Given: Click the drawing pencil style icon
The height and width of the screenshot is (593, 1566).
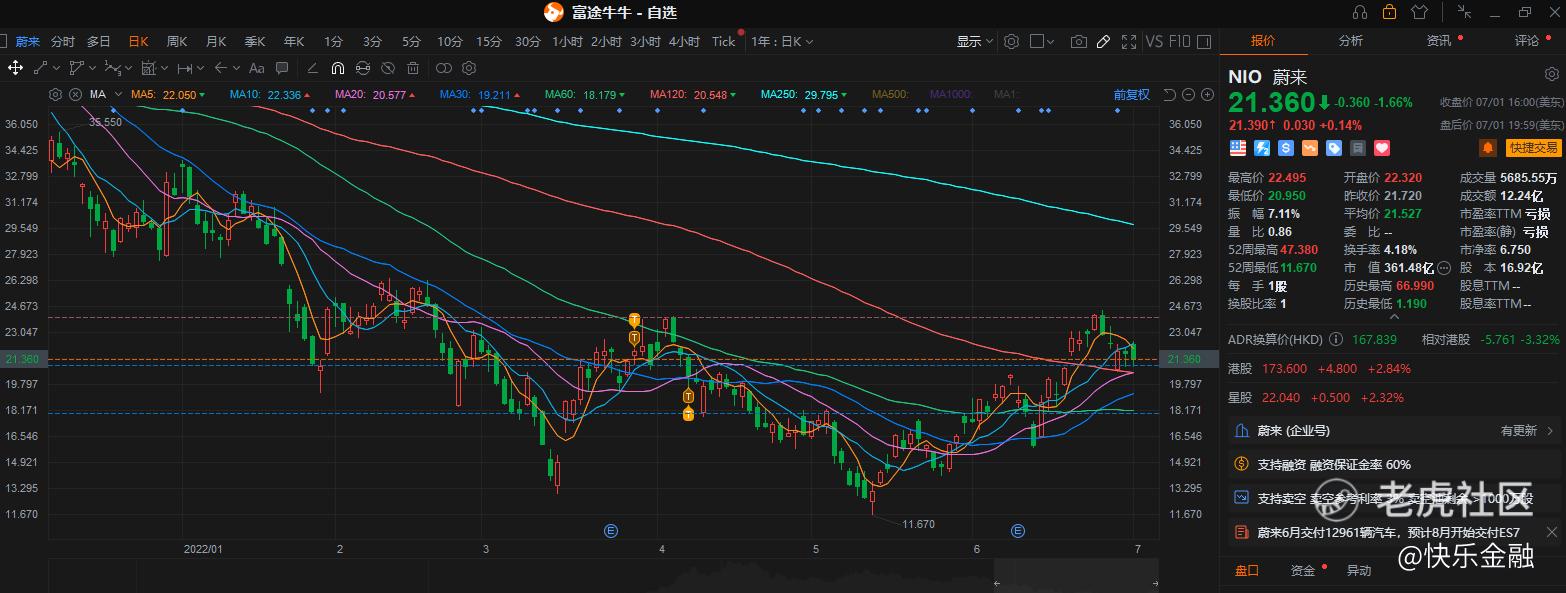Looking at the screenshot, I should tap(312, 68).
